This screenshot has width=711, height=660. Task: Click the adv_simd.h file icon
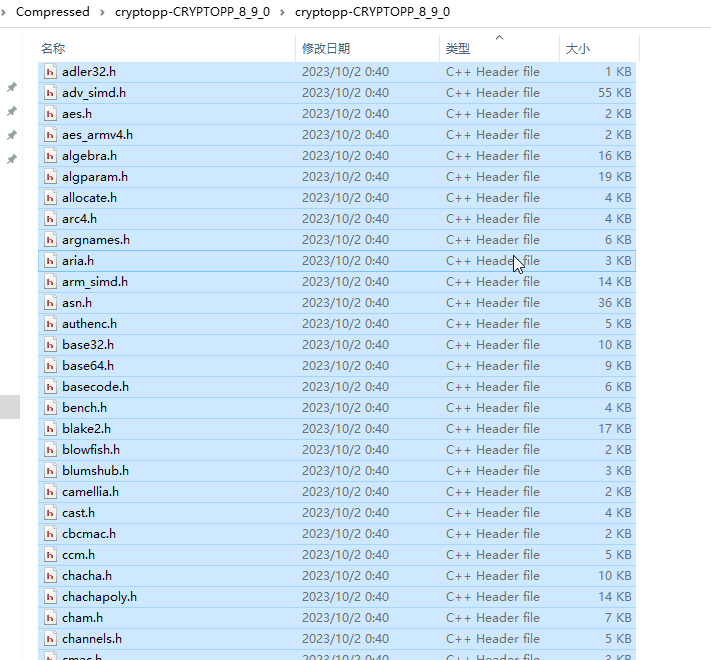[x=50, y=93]
